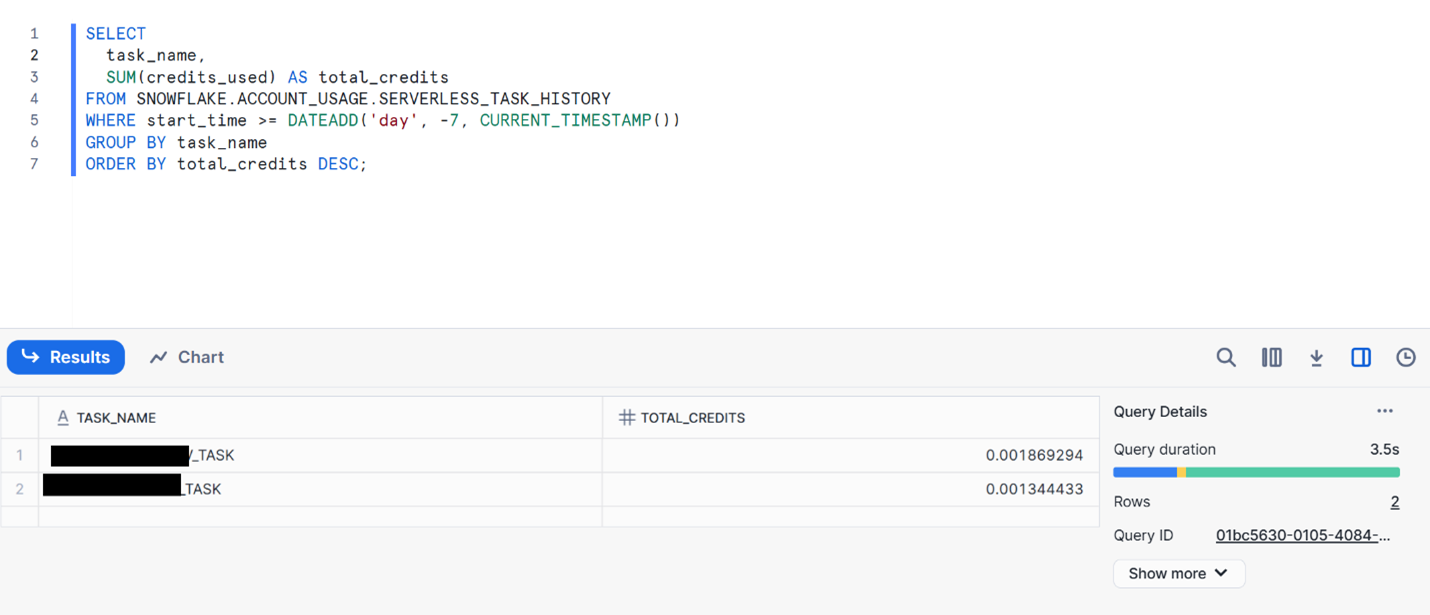This screenshot has height=615, width=1430.
Task: Download the query results
Action: [1316, 357]
